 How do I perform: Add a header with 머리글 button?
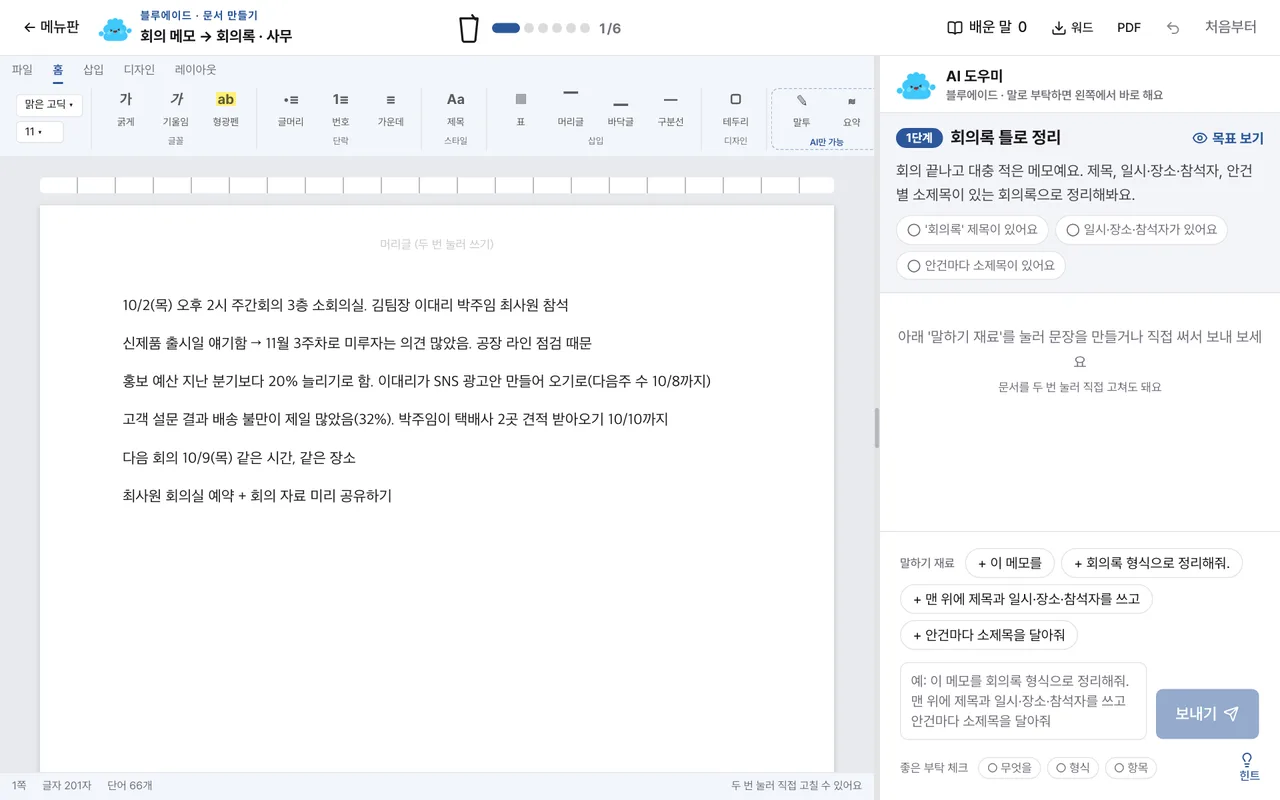571,110
